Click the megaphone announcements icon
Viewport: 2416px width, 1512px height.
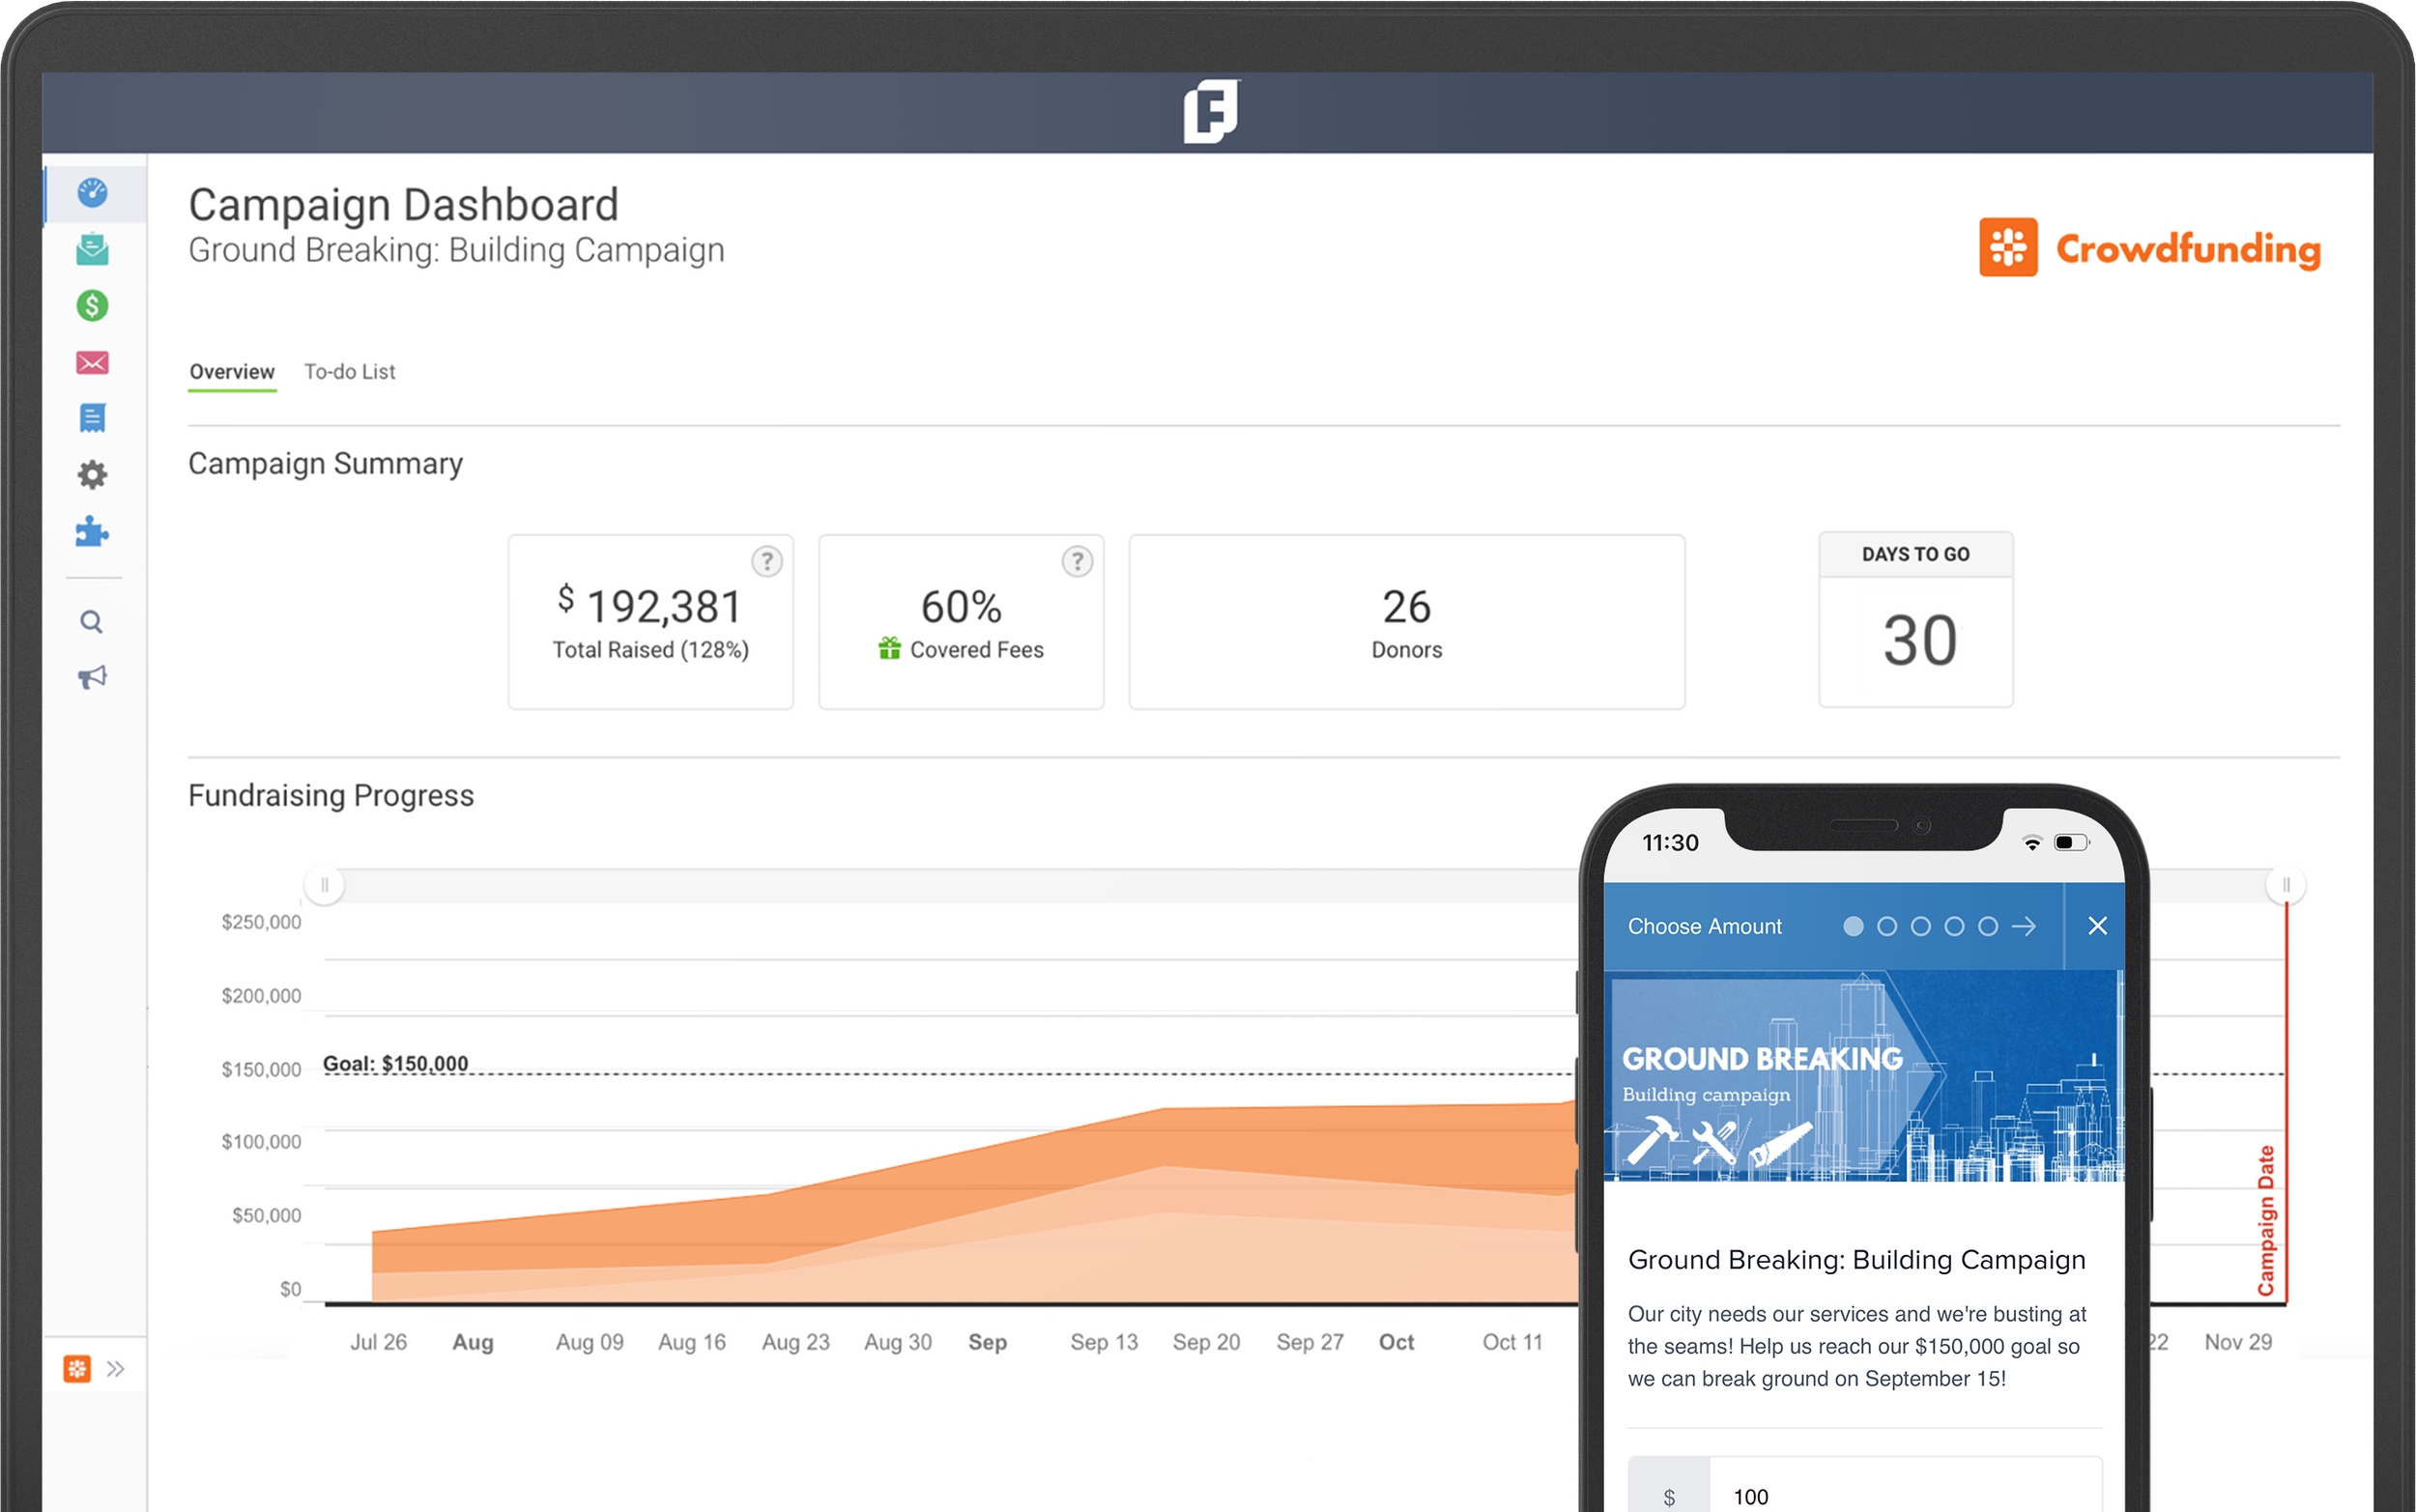click(x=92, y=678)
